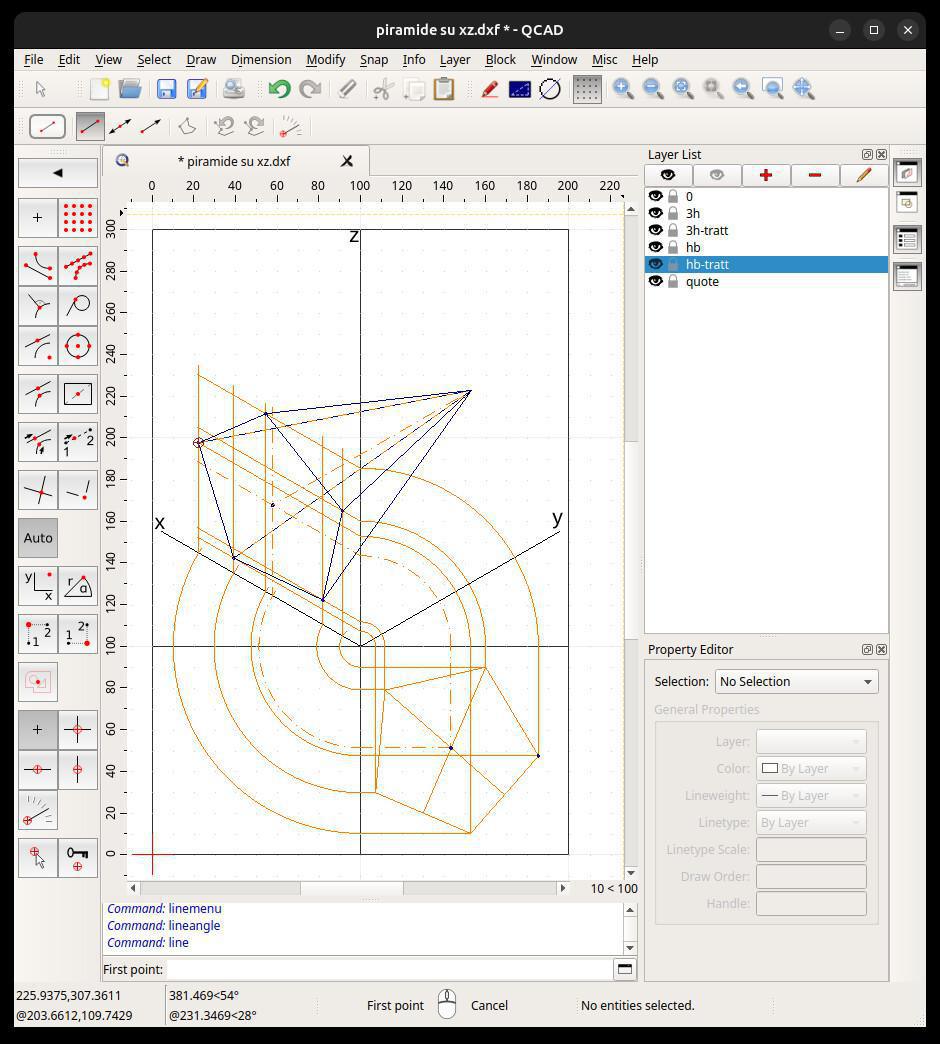Click the Auto snap button
940x1044 pixels.
[38, 538]
